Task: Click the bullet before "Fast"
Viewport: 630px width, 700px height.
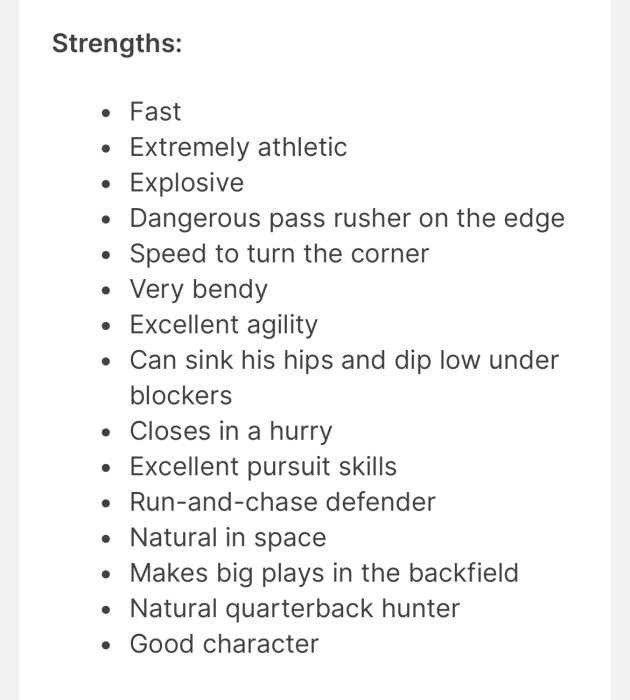Action: coord(106,113)
